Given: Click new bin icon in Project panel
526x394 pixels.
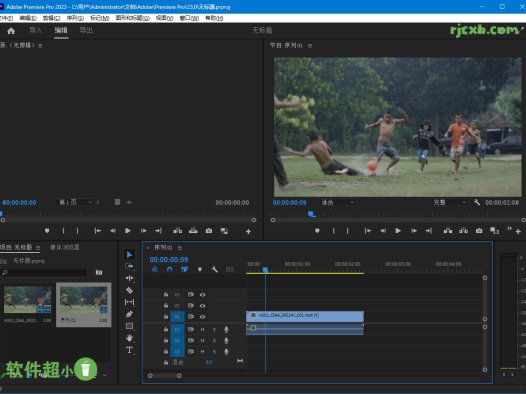Looking at the screenshot, I should pyautogui.click(x=99, y=272).
